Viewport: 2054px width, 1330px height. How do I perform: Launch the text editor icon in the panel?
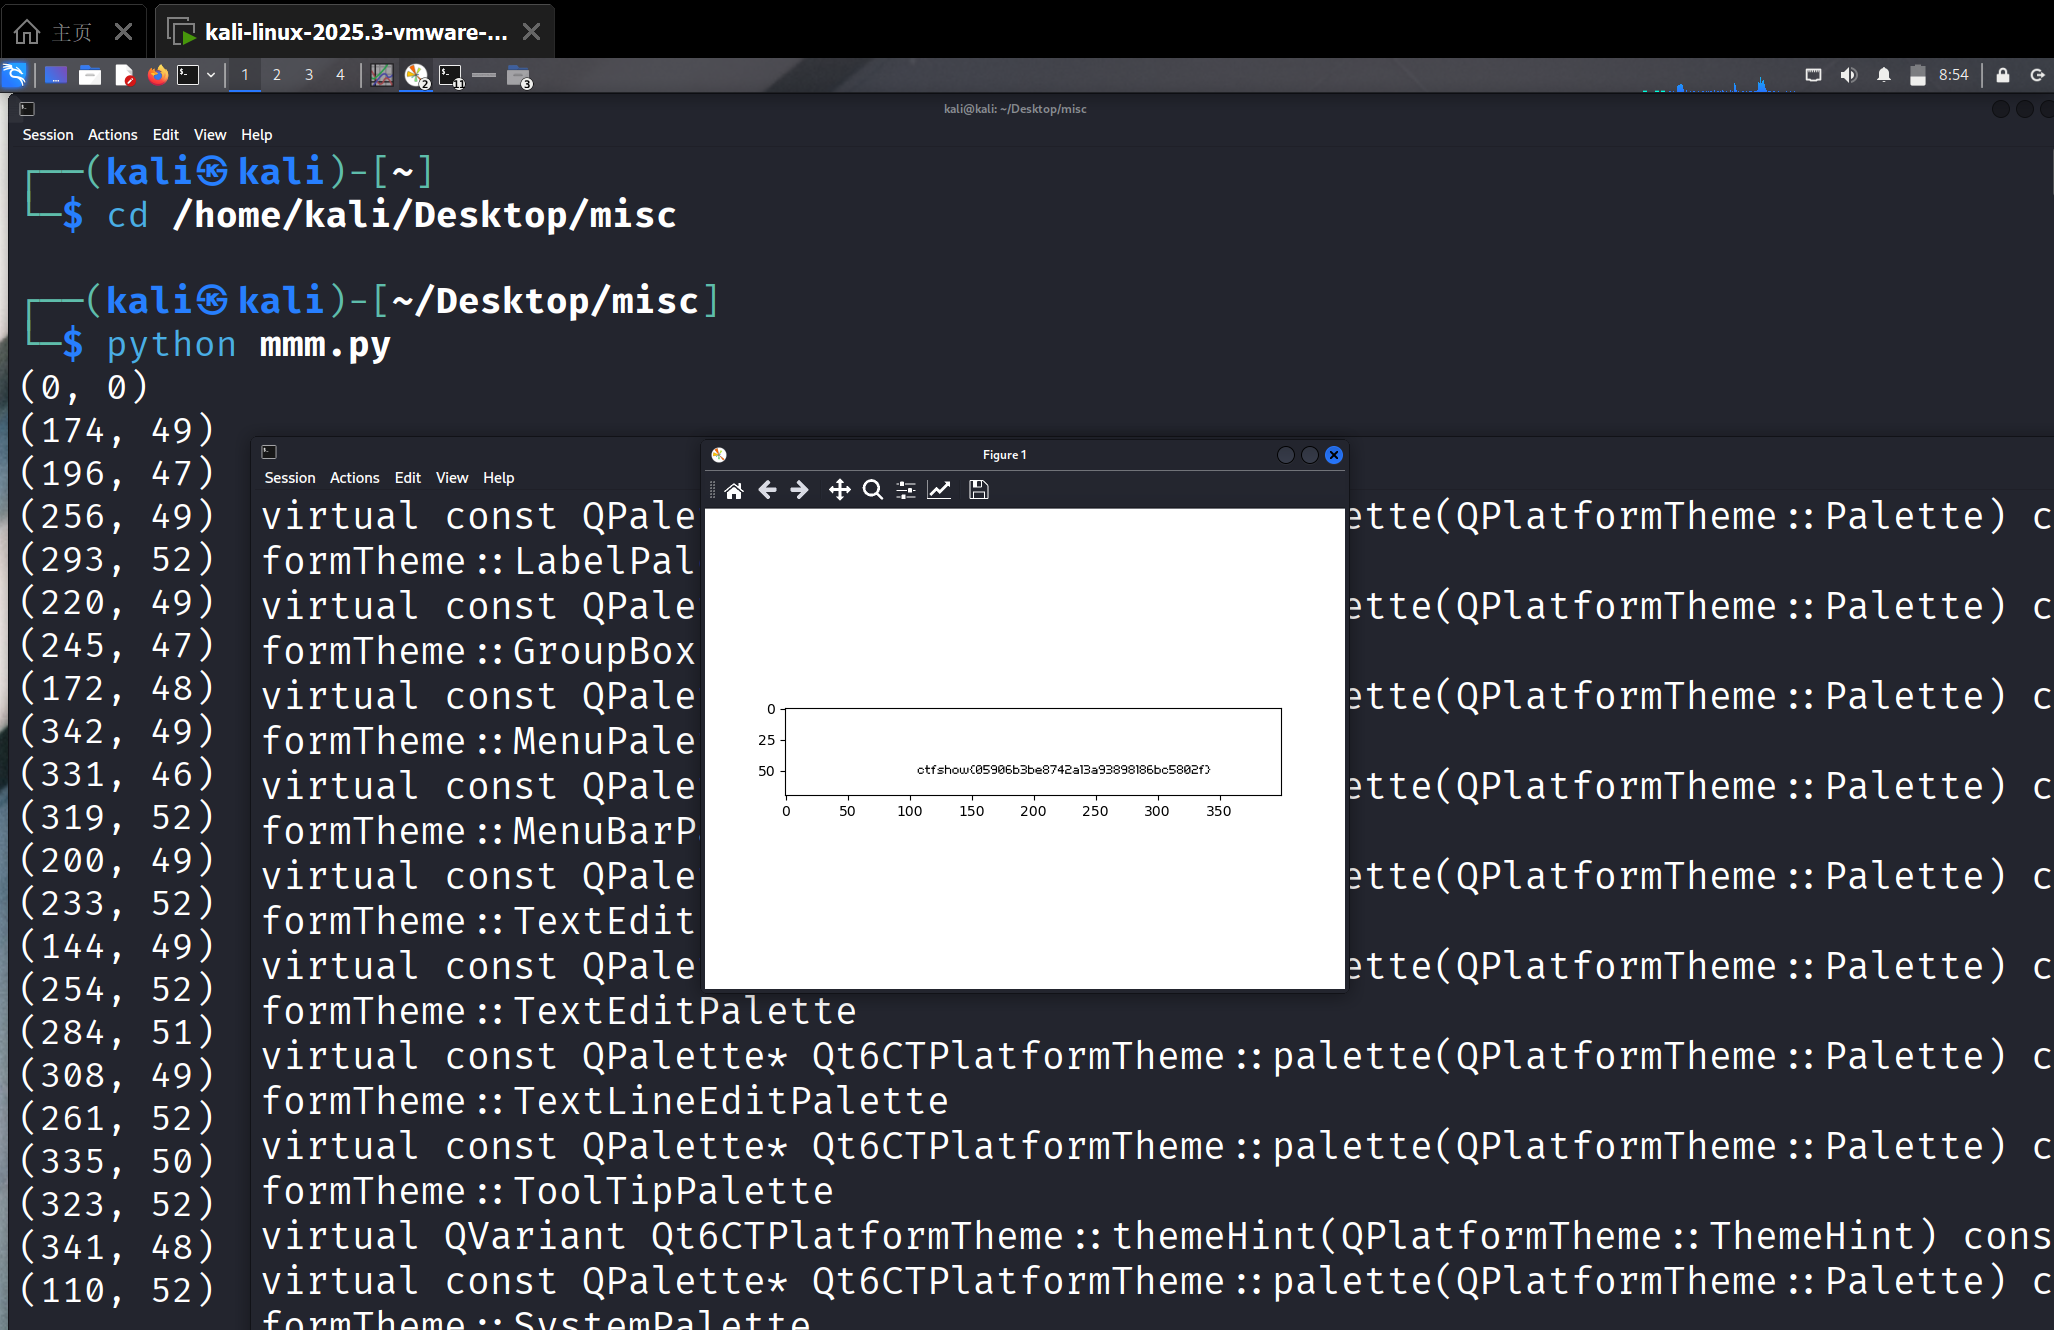(124, 75)
